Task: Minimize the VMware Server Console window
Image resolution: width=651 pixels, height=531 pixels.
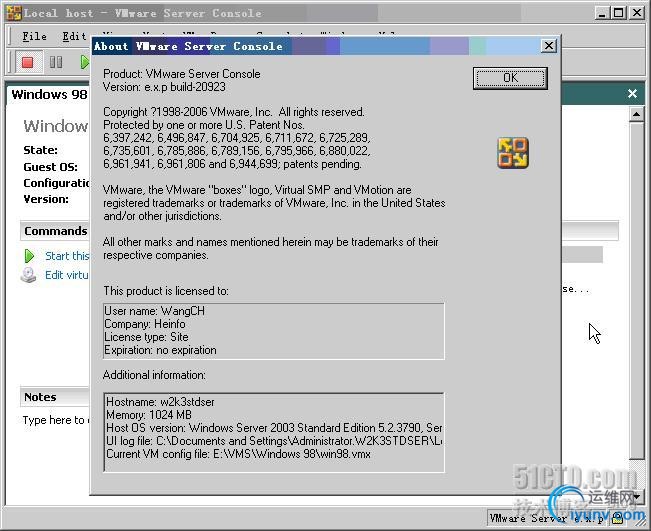Action: click(602, 13)
